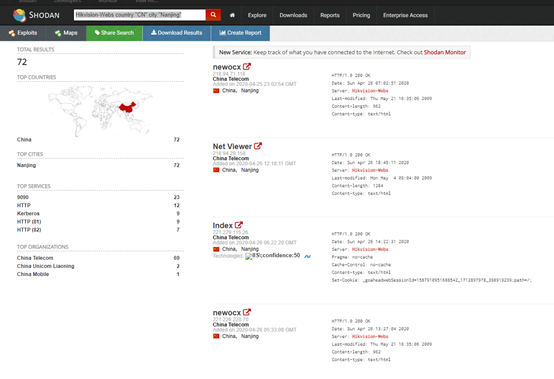Viewport: 554px width, 379px height.
Task: Go to Shodan home via house icon
Action: coord(232,15)
